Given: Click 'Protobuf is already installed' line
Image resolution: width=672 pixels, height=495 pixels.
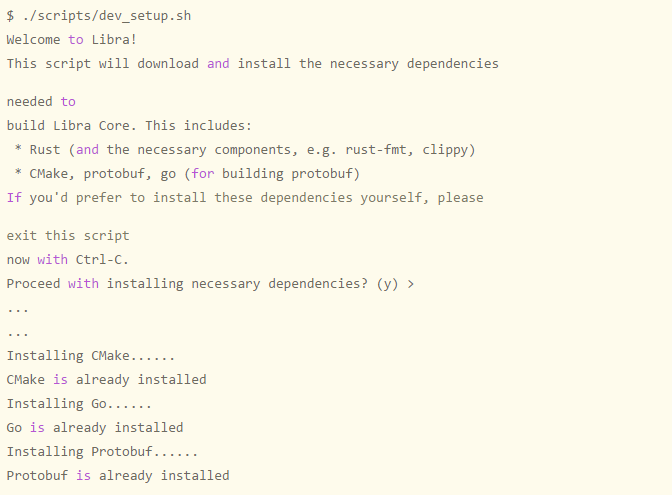Looking at the screenshot, I should tap(118, 476).
